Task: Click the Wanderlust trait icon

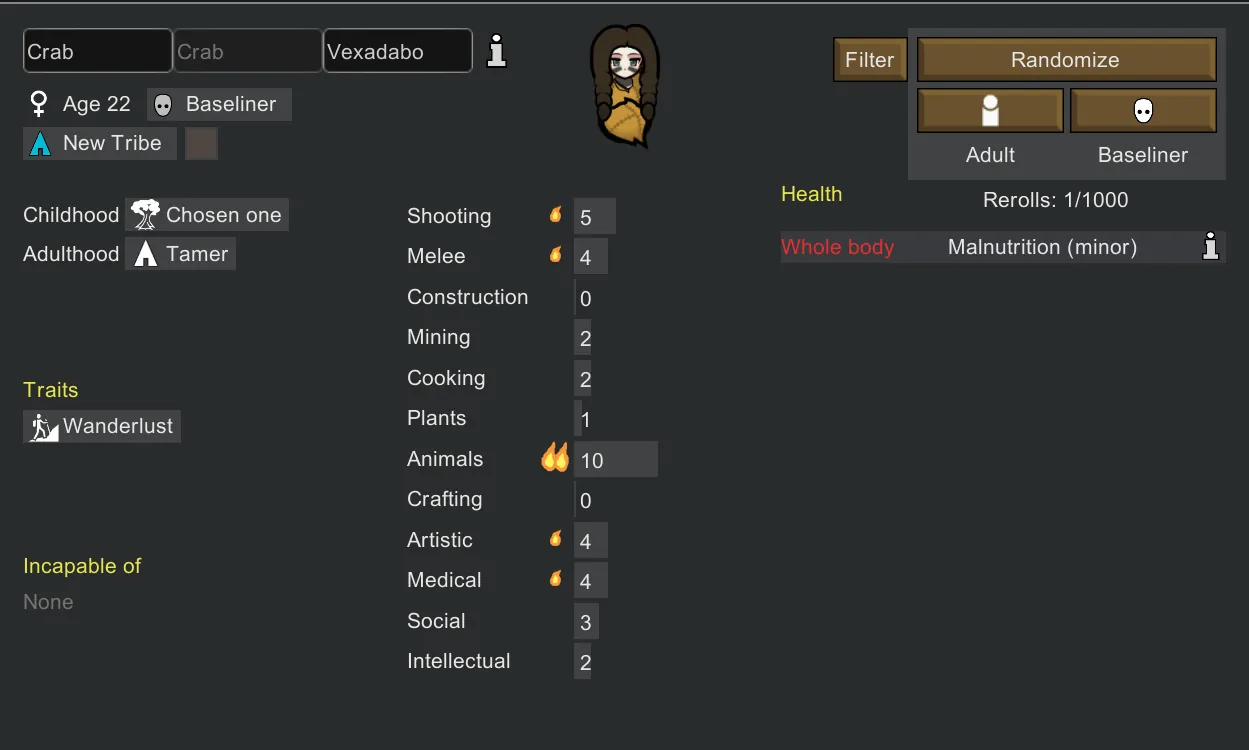Action: [44, 427]
